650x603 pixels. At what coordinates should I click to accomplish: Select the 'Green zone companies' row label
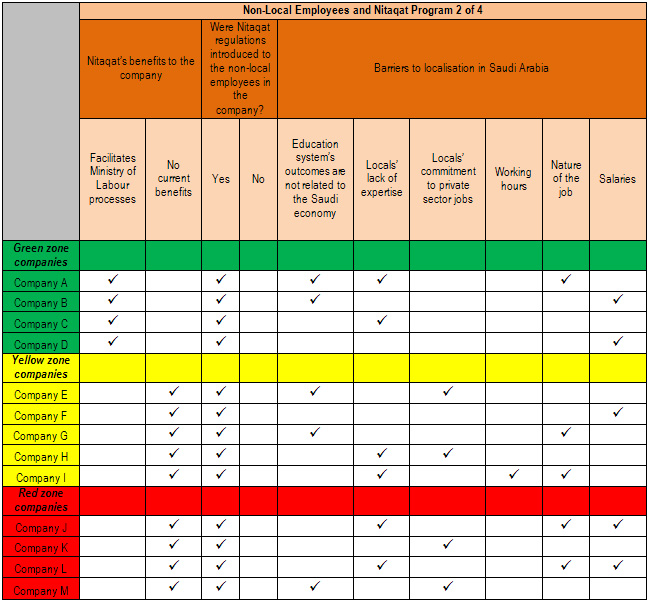click(x=41, y=255)
